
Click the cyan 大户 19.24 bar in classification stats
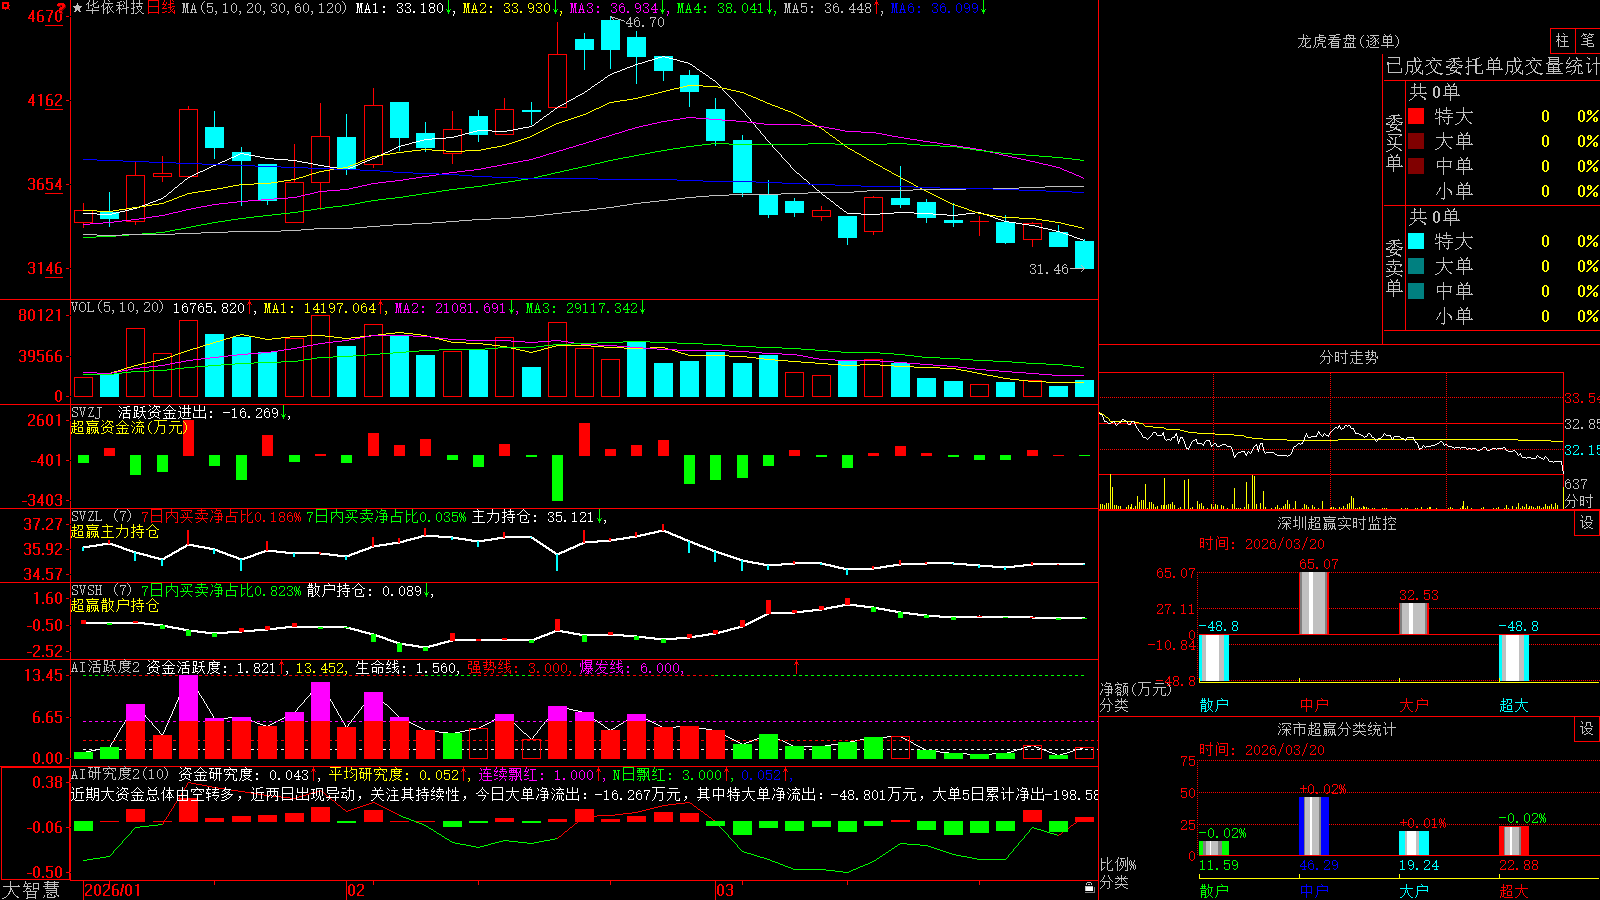pyautogui.click(x=1414, y=843)
